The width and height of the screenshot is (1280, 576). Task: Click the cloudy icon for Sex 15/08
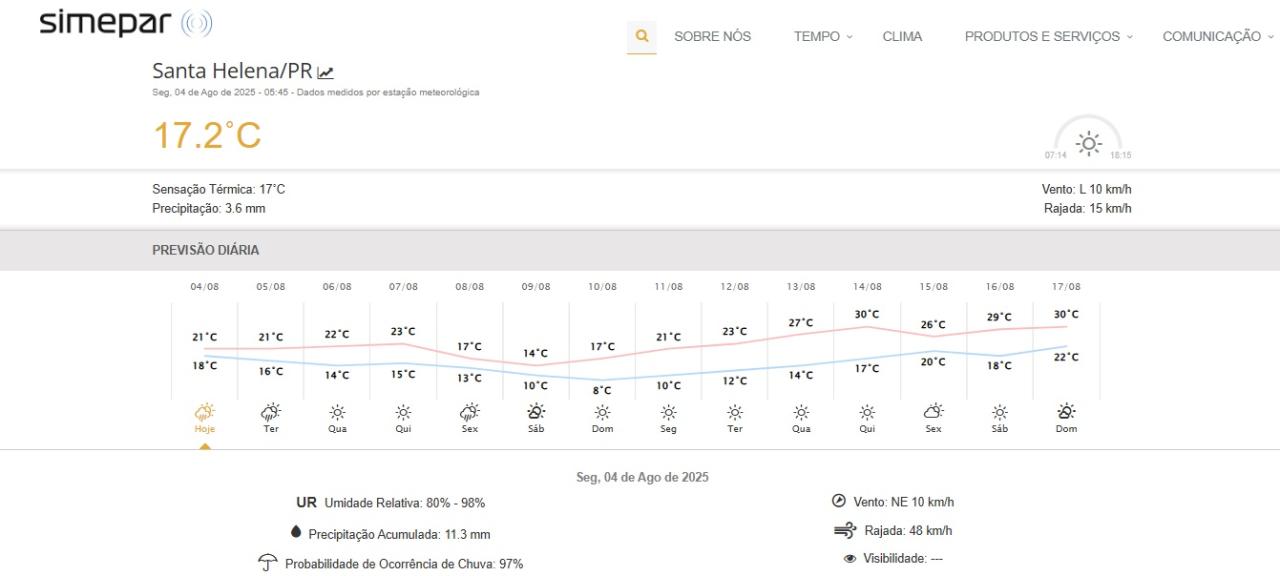[933, 410]
